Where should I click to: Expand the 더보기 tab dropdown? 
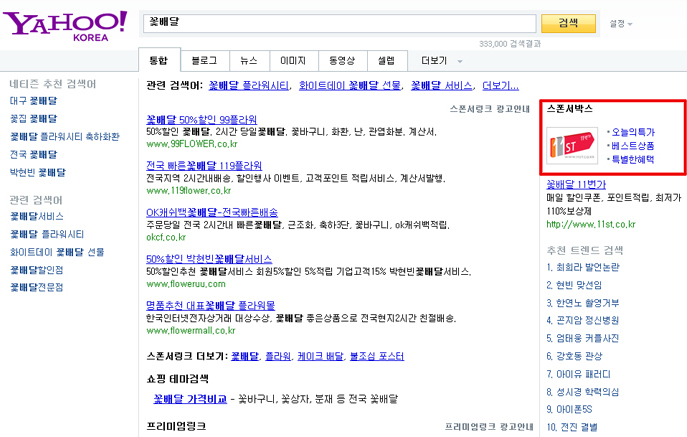tap(441, 60)
